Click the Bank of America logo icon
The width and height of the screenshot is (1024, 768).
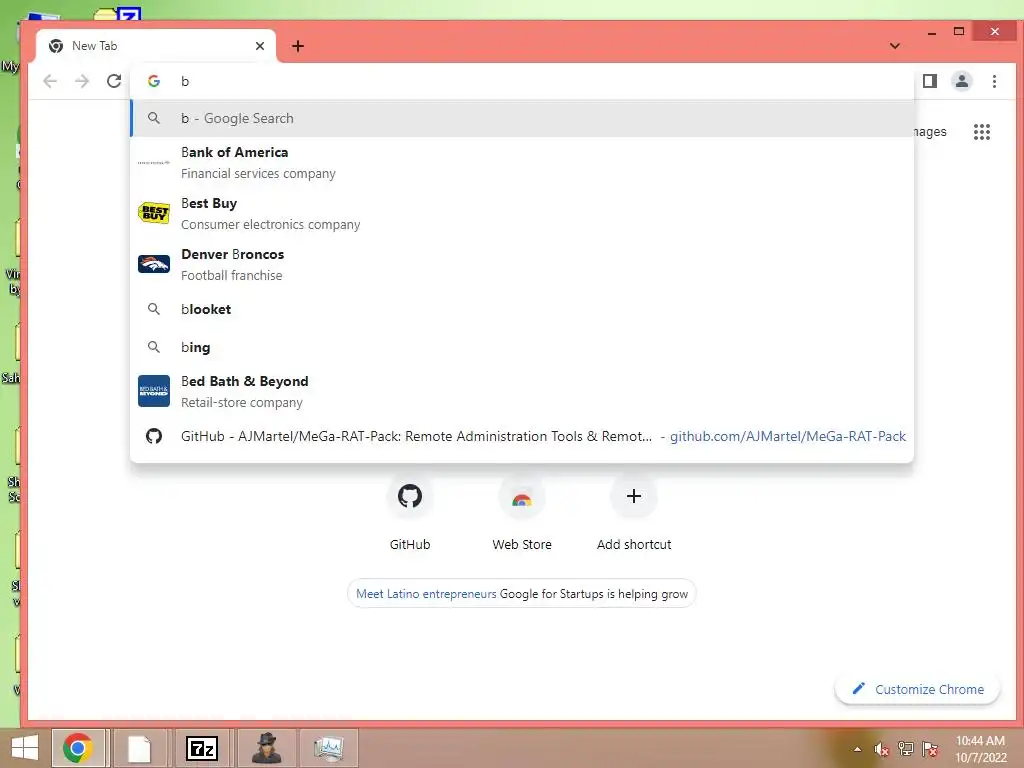[x=154, y=162]
